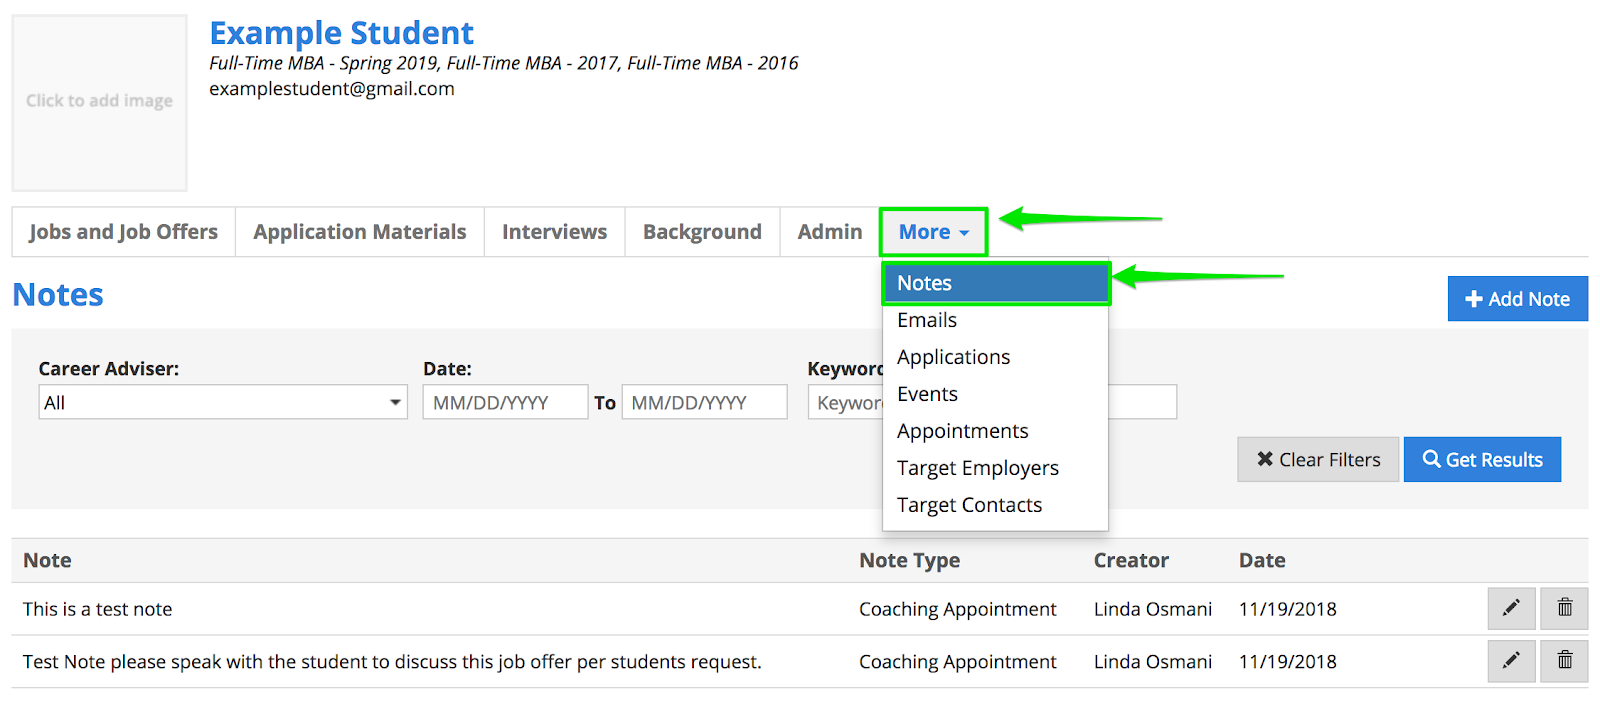Open the Example Student name link

point(341,33)
